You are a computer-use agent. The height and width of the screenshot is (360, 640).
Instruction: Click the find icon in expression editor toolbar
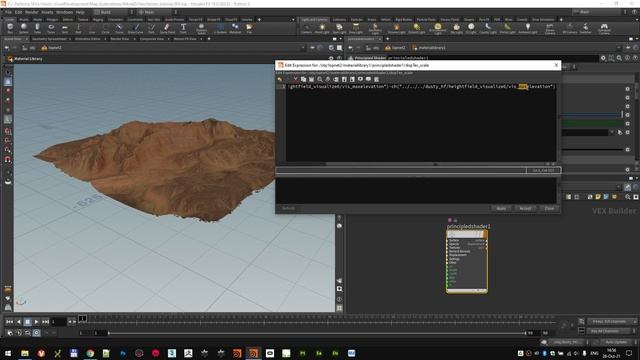(320, 79)
